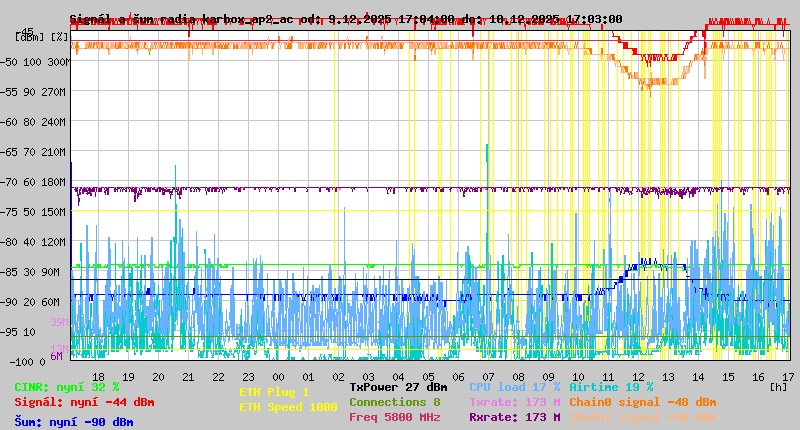Click the "TxPower 27 dBm" legend label
Screen dimensions: 800x430
(398, 387)
